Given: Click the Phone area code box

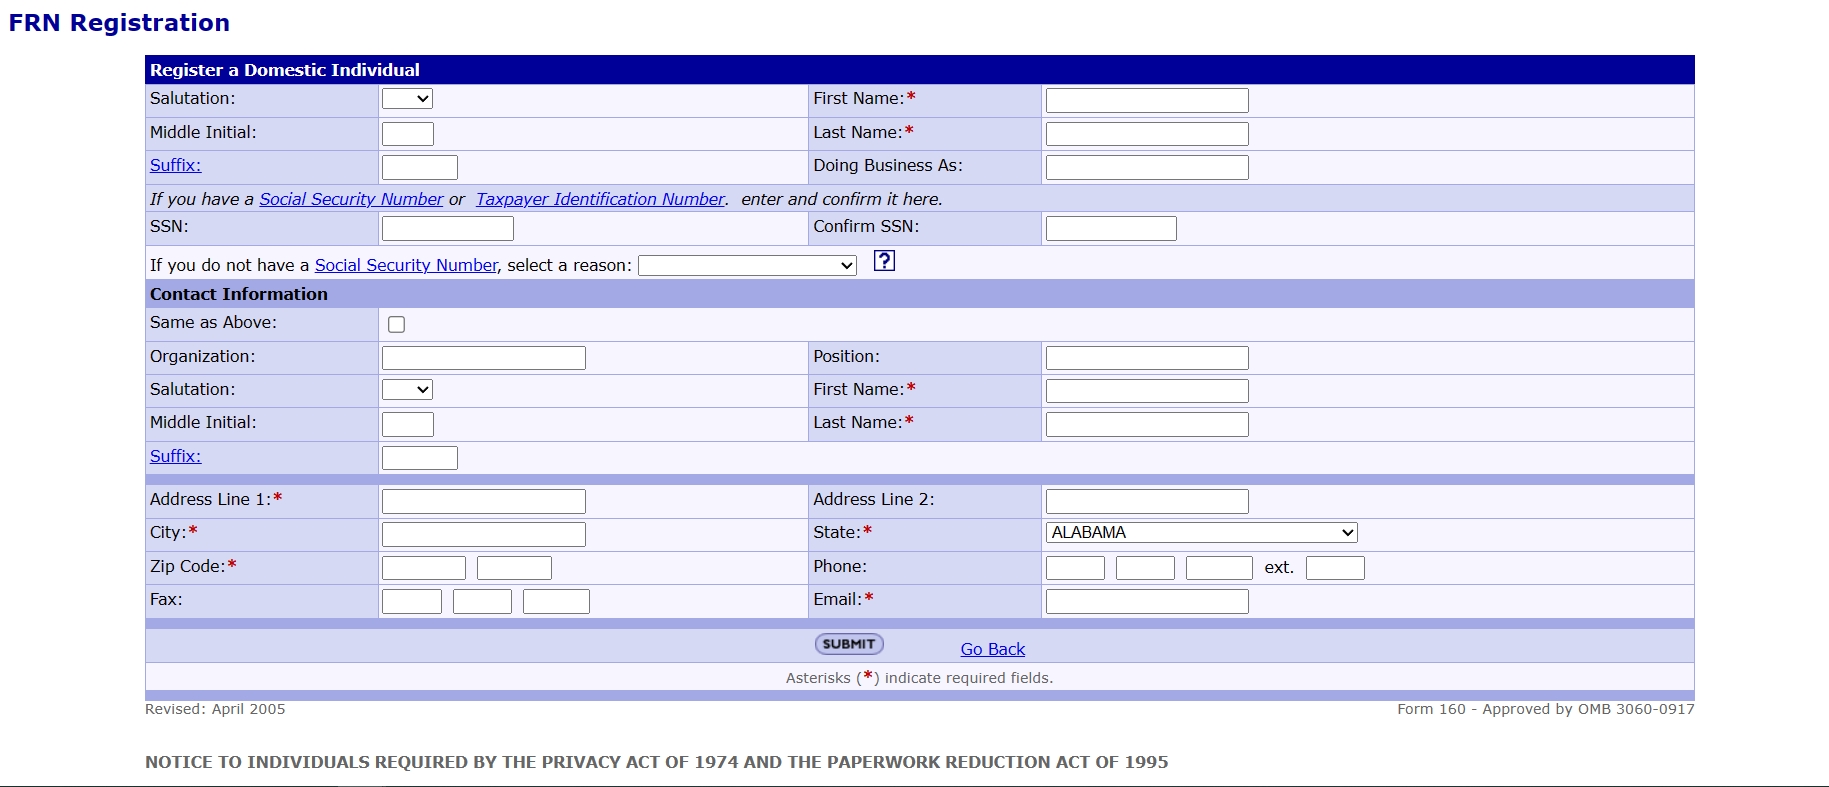Looking at the screenshot, I should 1075,568.
